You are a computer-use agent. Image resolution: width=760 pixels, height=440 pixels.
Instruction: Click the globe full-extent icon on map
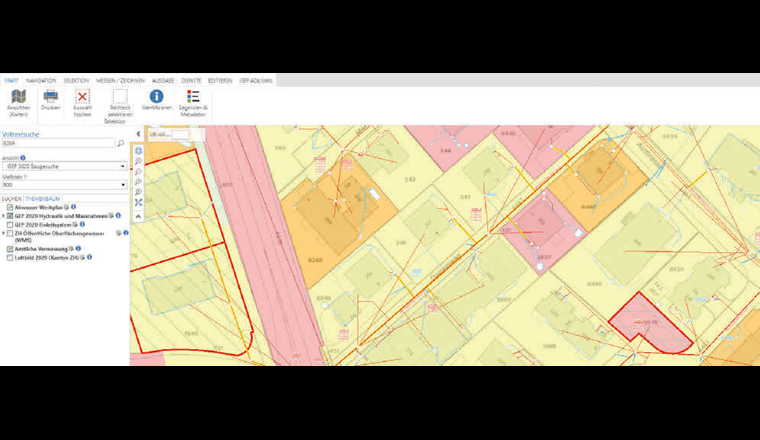(x=138, y=151)
